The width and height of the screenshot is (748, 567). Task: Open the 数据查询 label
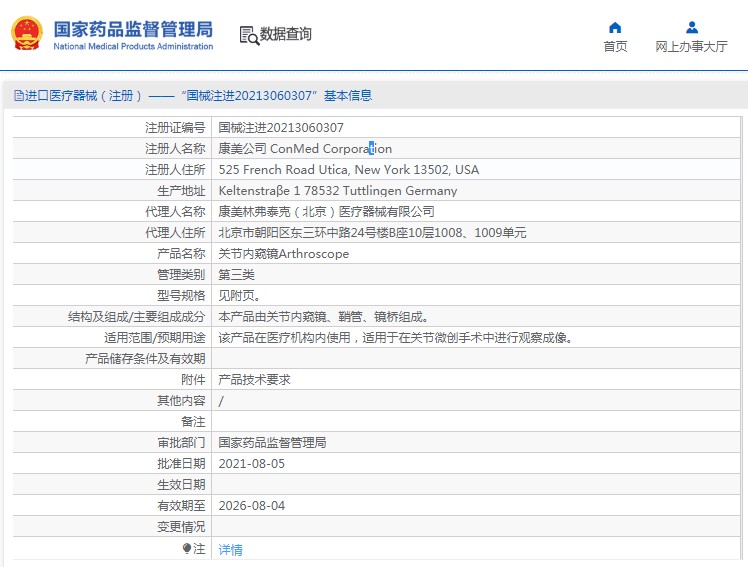coord(285,34)
